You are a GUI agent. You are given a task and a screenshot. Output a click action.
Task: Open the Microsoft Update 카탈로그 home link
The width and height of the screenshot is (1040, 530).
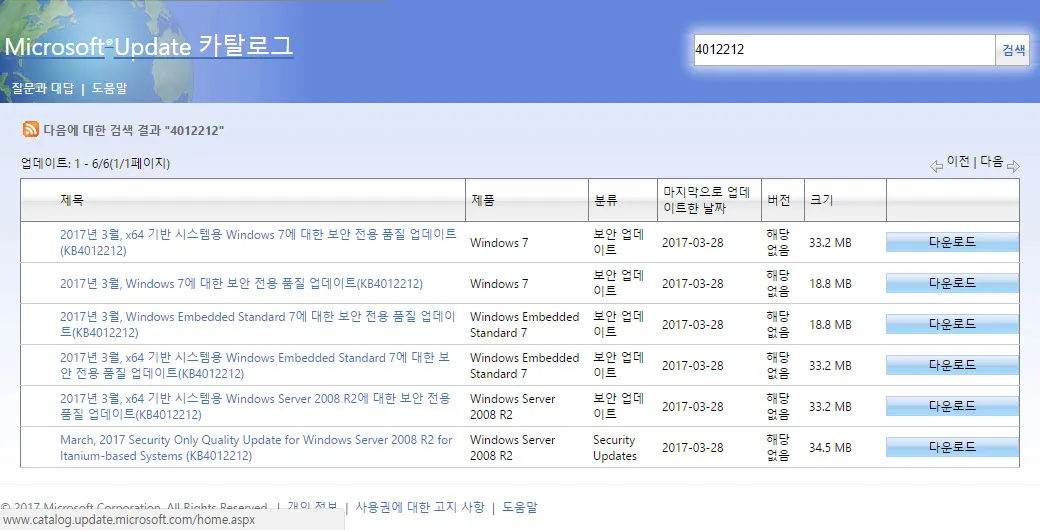click(149, 46)
